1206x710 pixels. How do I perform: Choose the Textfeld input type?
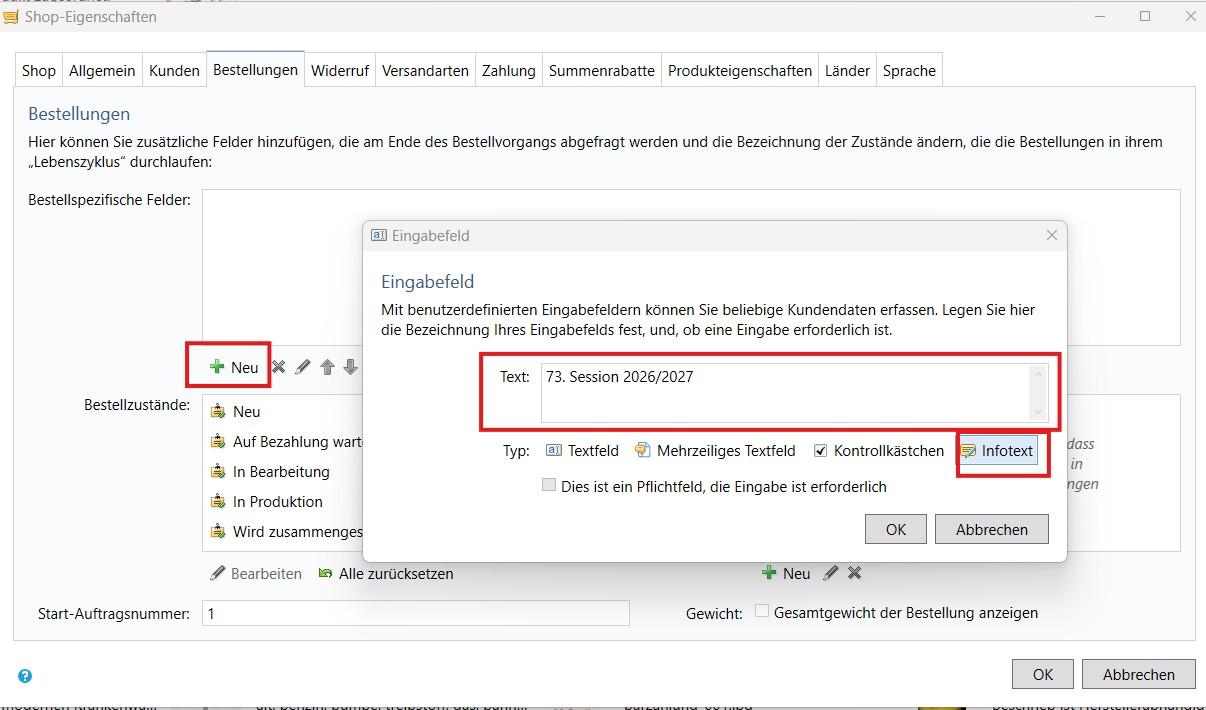point(582,451)
